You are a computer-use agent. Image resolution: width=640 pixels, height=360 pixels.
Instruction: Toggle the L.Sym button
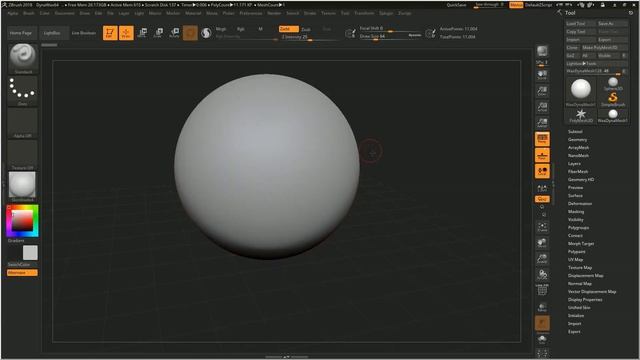point(542,188)
